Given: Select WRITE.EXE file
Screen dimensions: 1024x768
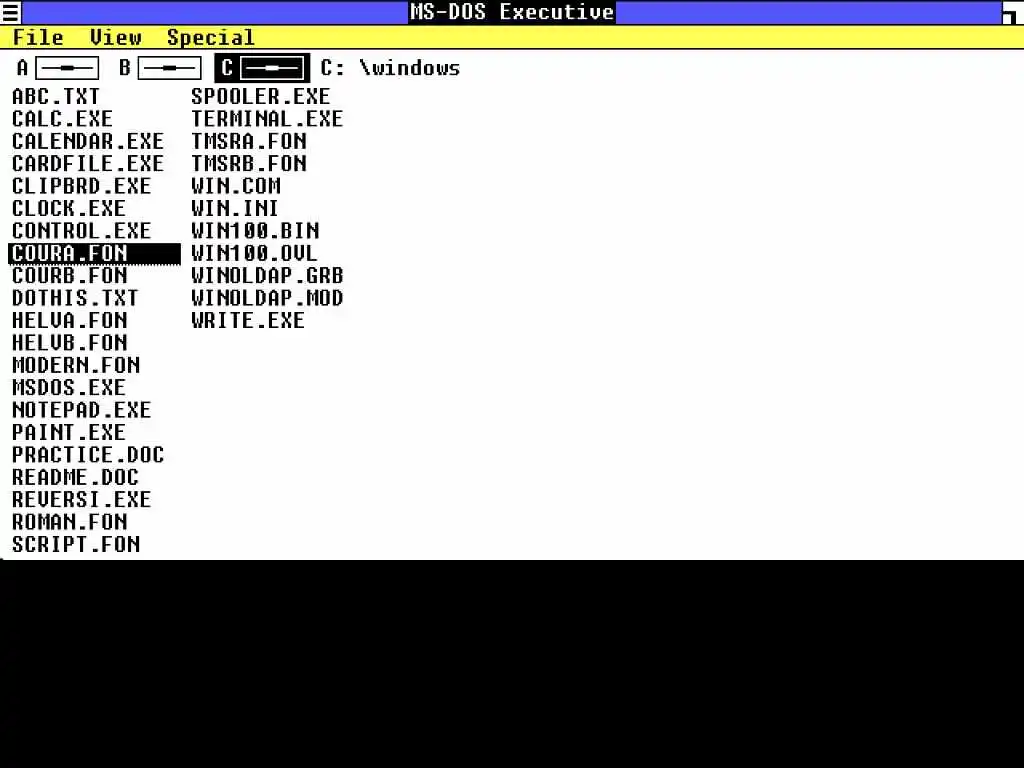Looking at the screenshot, I should [248, 321].
